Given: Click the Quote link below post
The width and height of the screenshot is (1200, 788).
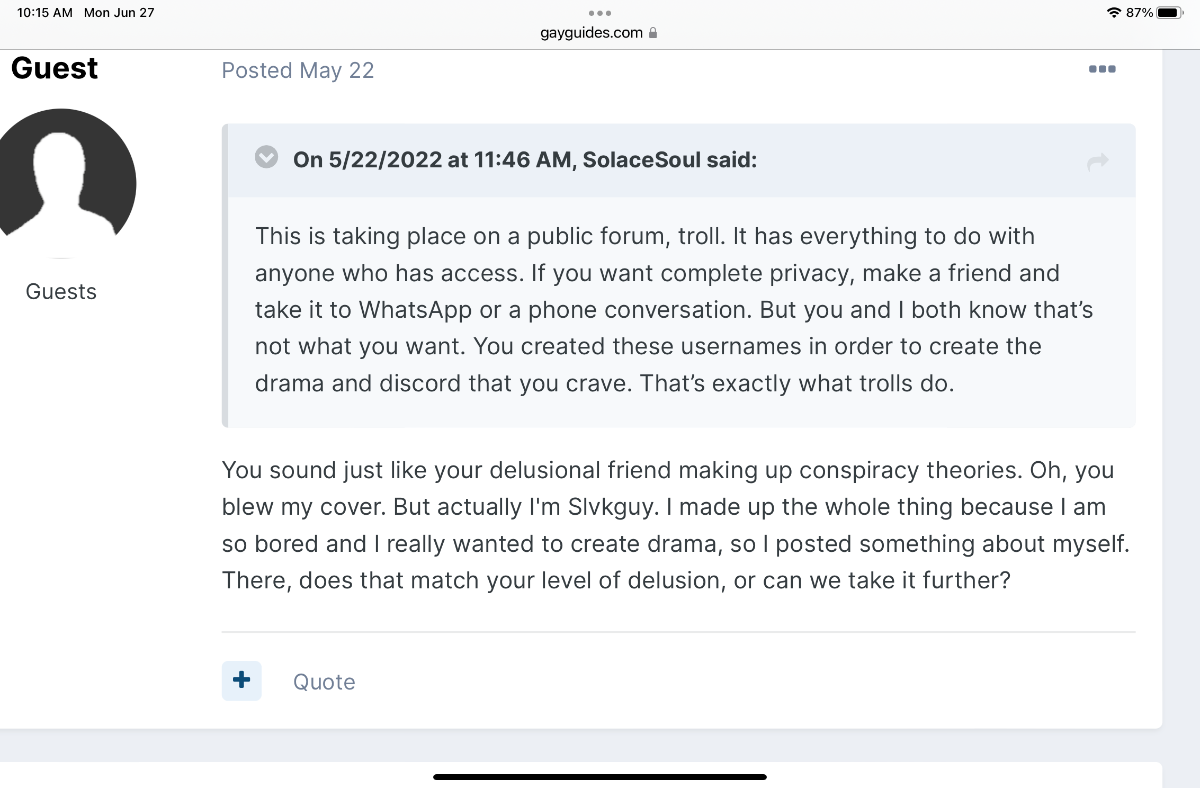Looking at the screenshot, I should click(x=324, y=682).
